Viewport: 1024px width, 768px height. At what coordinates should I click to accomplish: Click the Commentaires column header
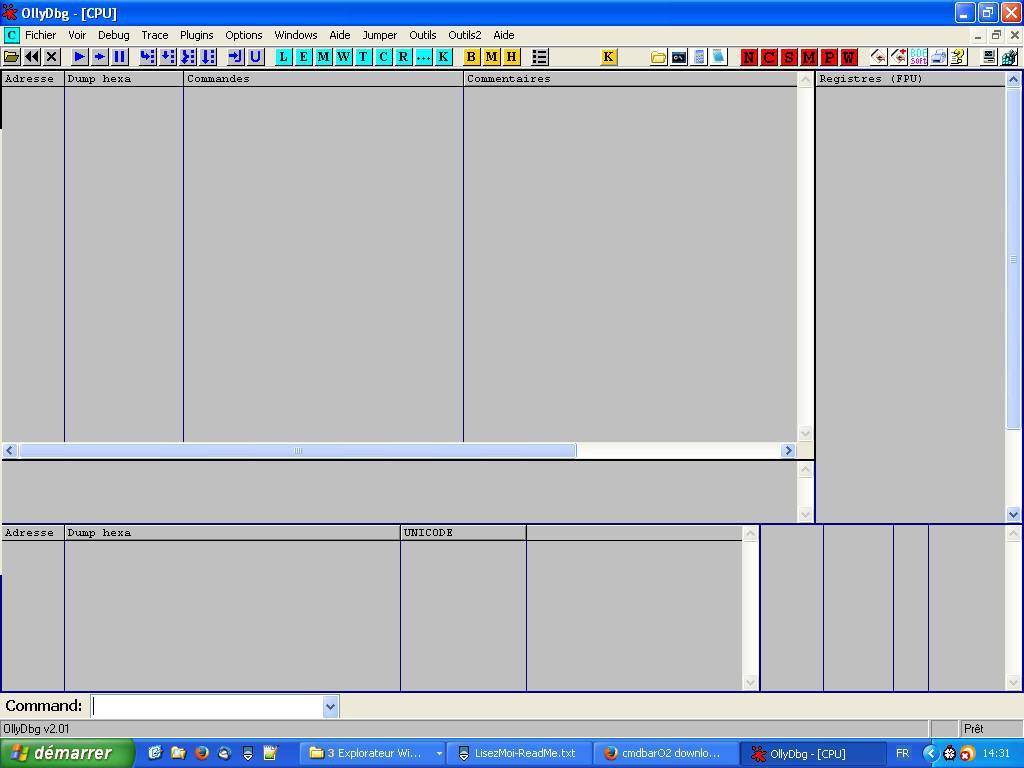pyautogui.click(x=630, y=79)
